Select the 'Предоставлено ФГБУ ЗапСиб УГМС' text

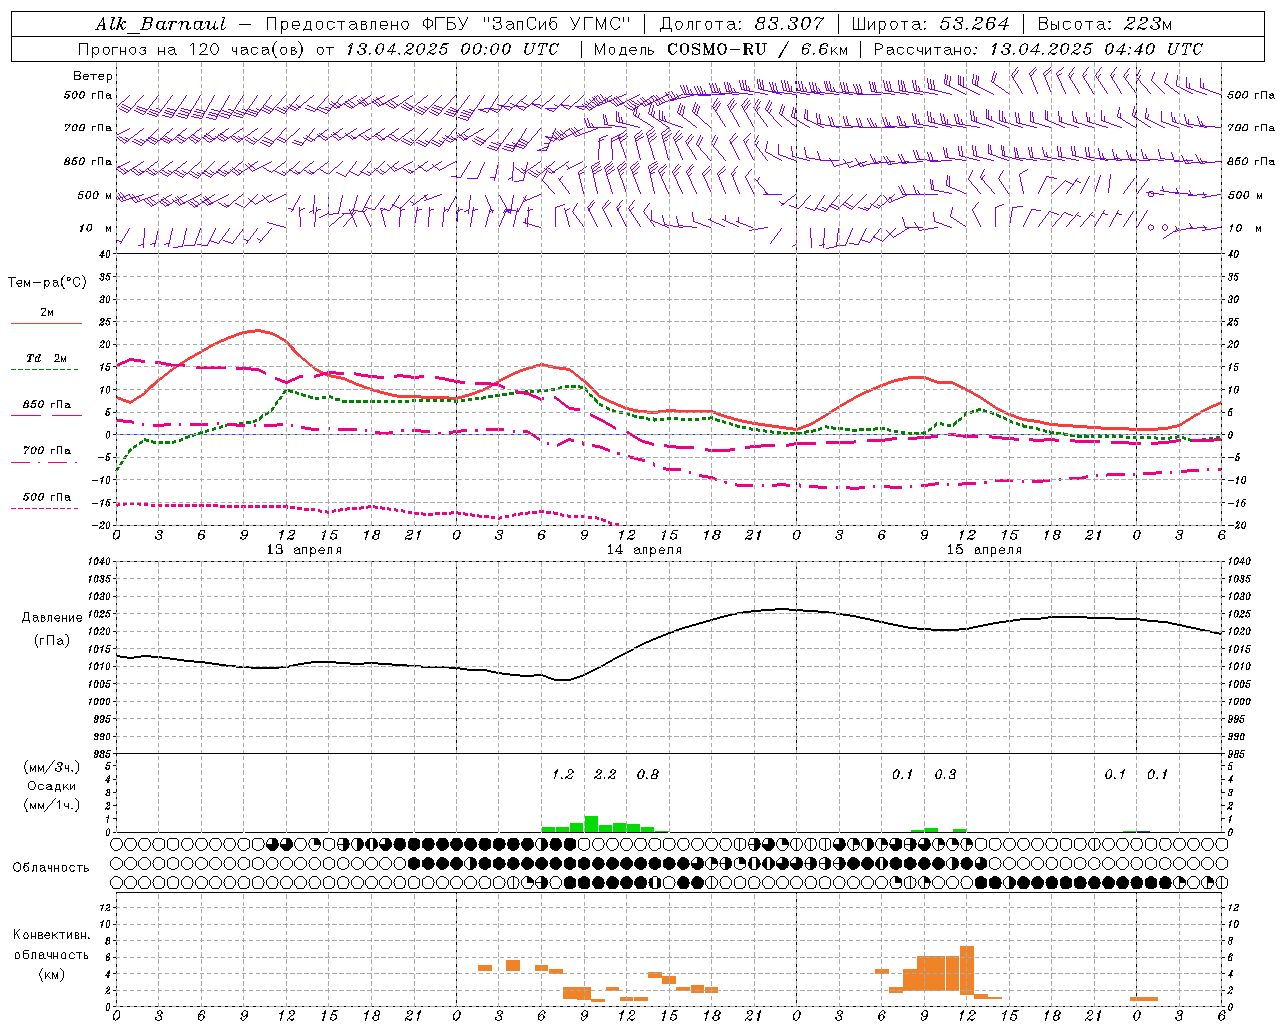coord(448,24)
